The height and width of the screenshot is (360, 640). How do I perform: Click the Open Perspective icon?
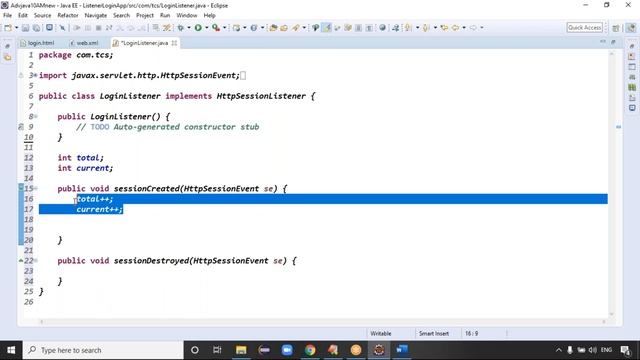pos(616,28)
